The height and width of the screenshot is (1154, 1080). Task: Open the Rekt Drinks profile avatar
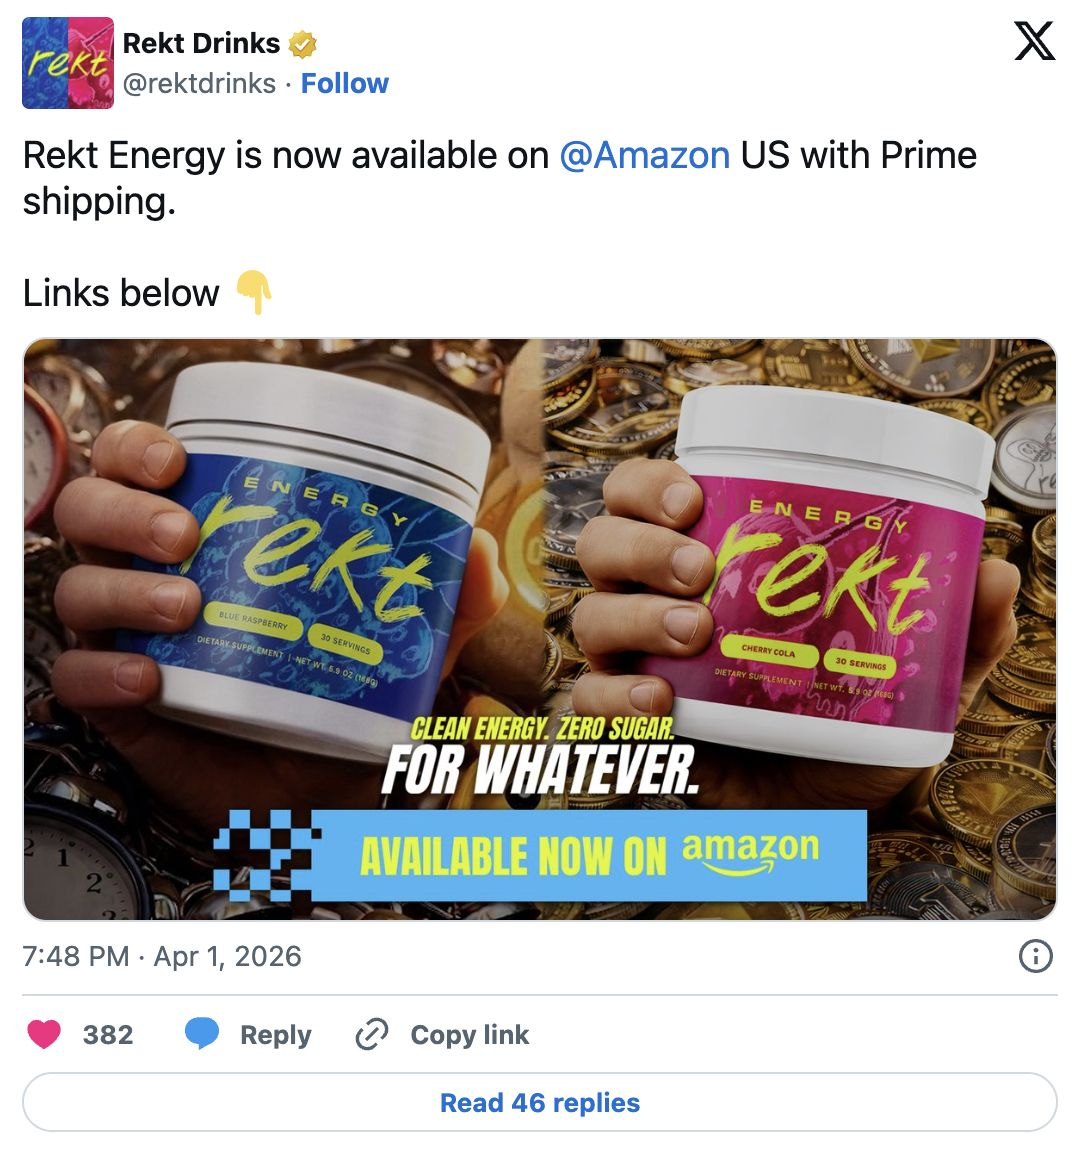tap(68, 63)
